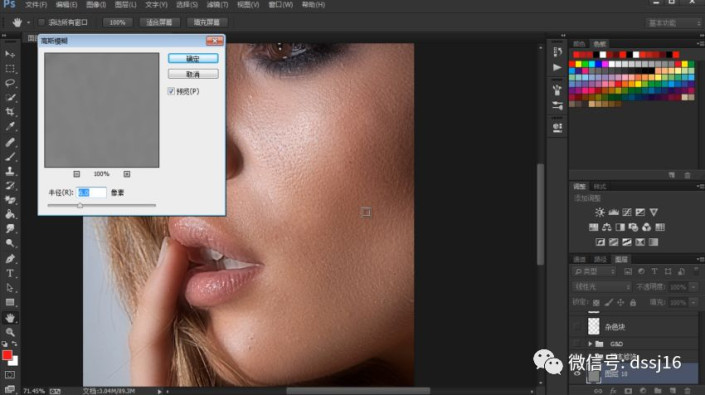705x395 pixels.
Task: Open the 填充 fill dropdown arrow
Action: tap(694, 302)
